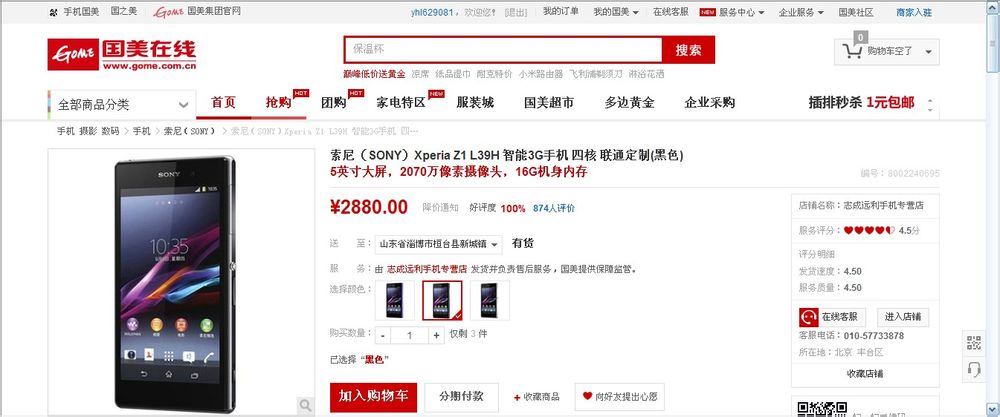Click the 手机国美 mobile icon link

click(x=74, y=11)
